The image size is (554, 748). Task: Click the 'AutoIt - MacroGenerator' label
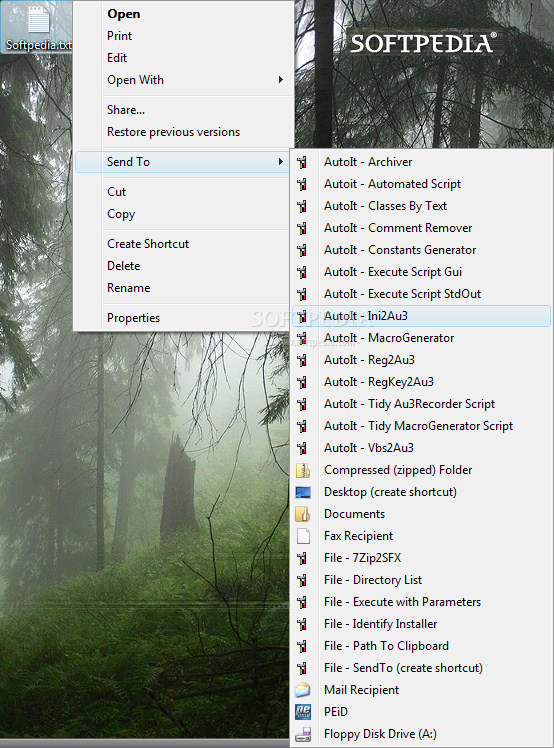tap(389, 338)
